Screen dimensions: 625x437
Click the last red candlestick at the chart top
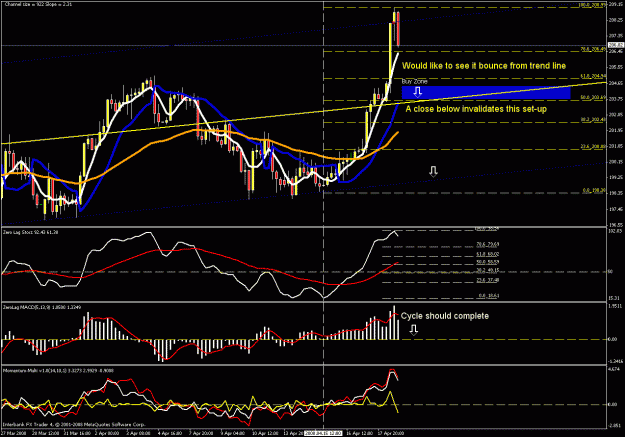[398, 29]
